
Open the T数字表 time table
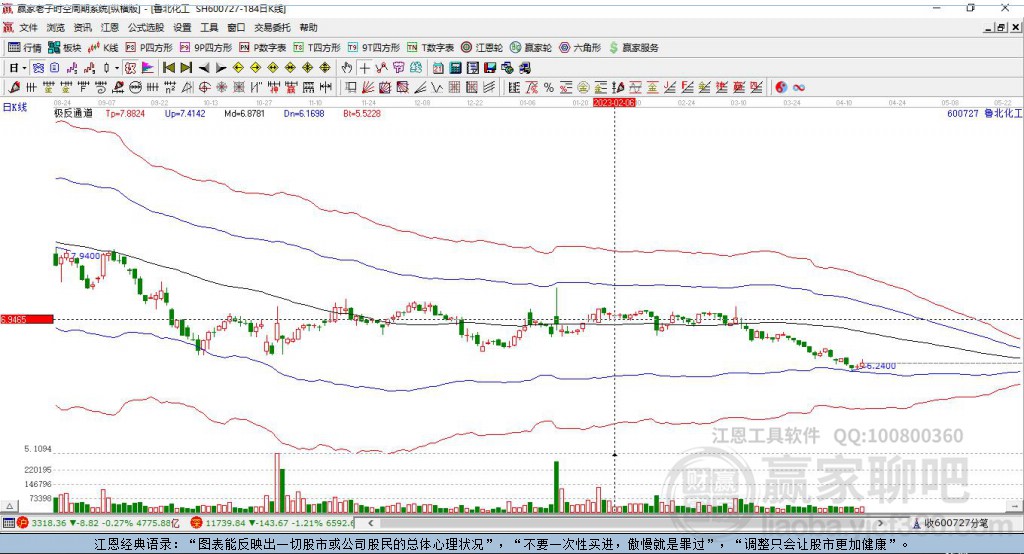pos(430,48)
